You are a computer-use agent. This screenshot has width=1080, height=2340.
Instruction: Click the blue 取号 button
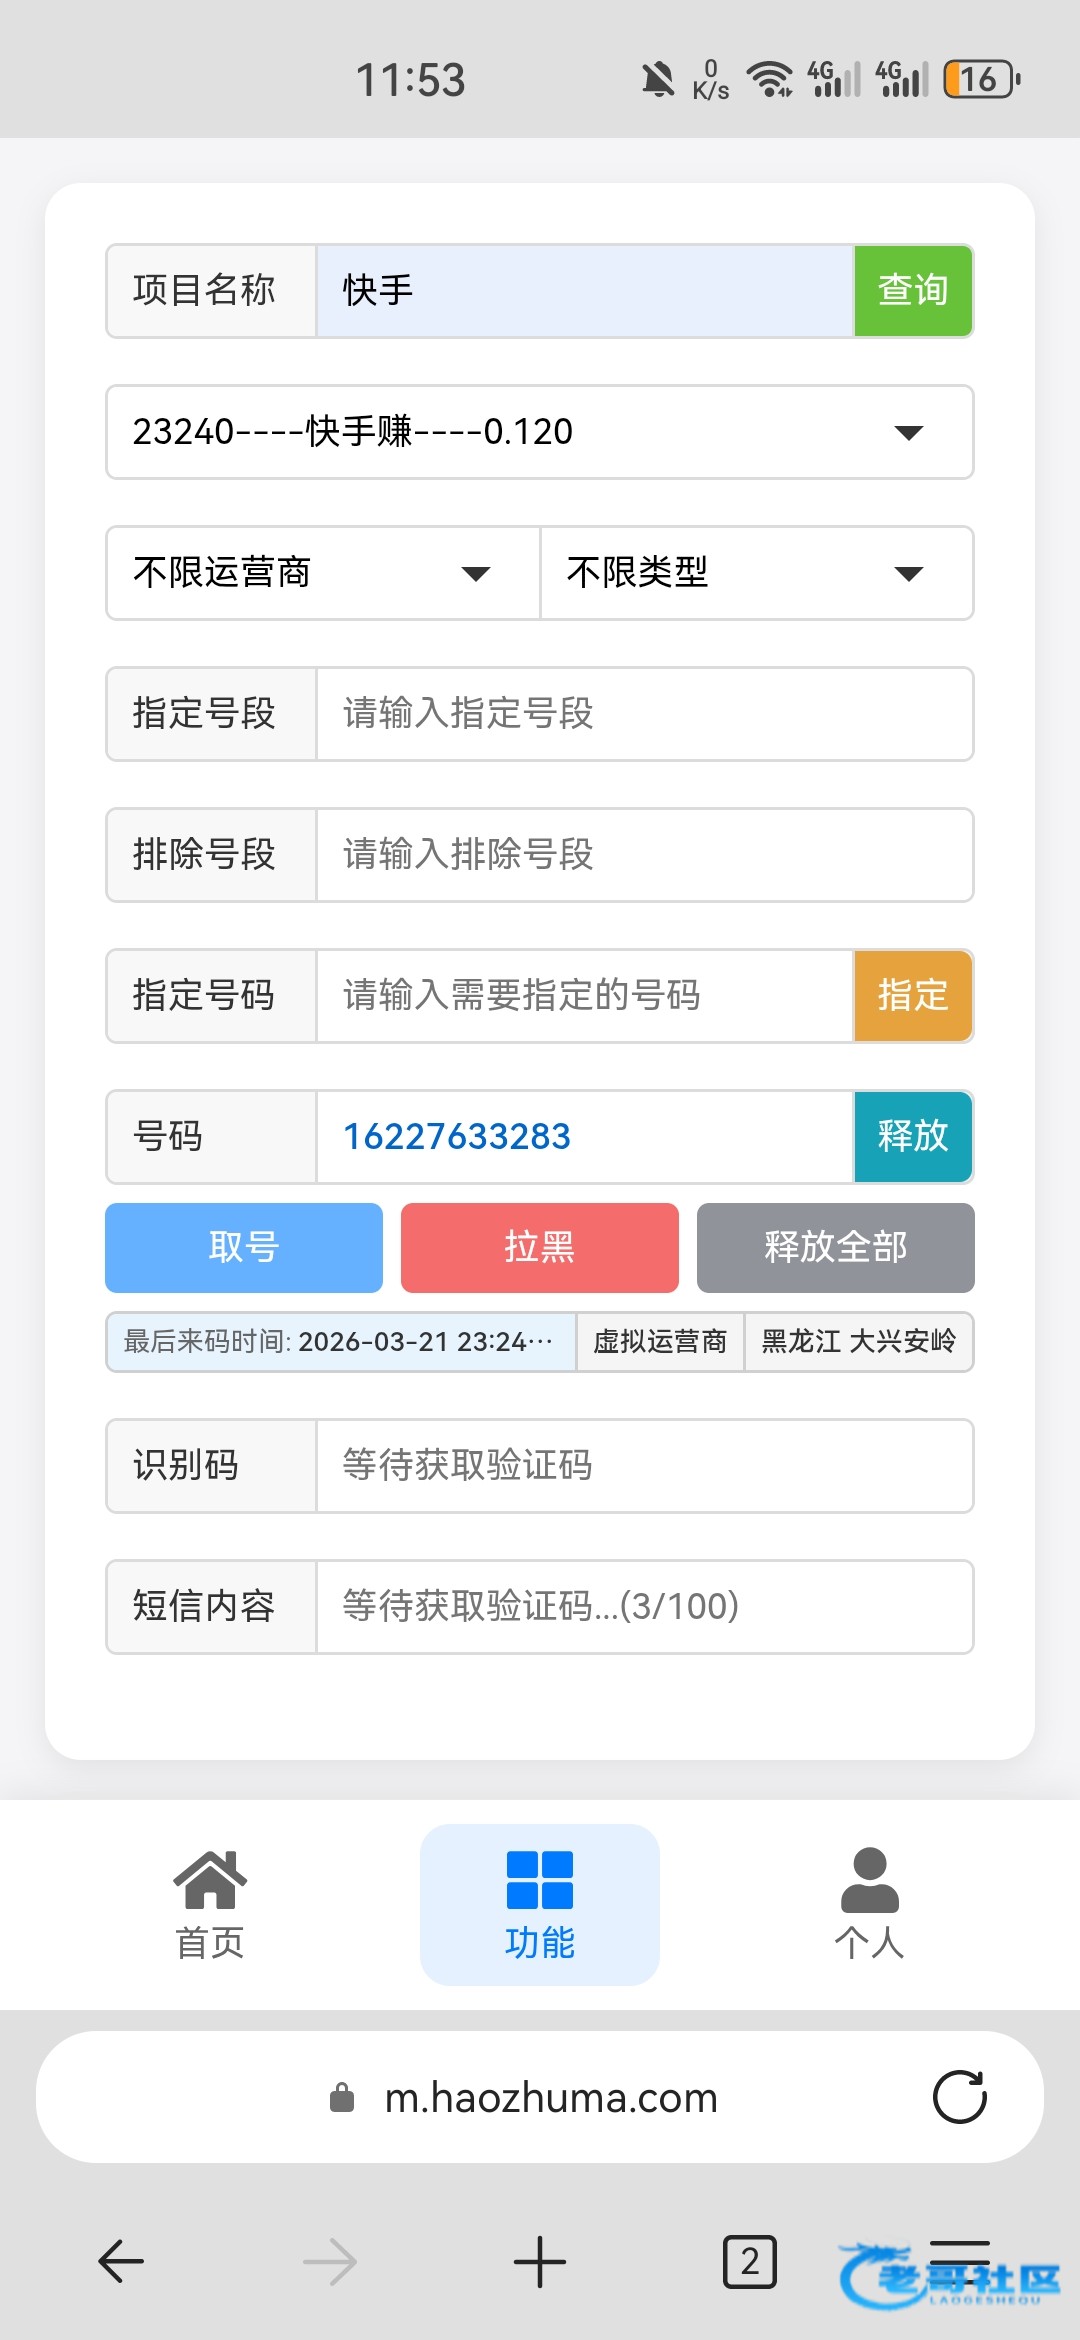(x=244, y=1248)
